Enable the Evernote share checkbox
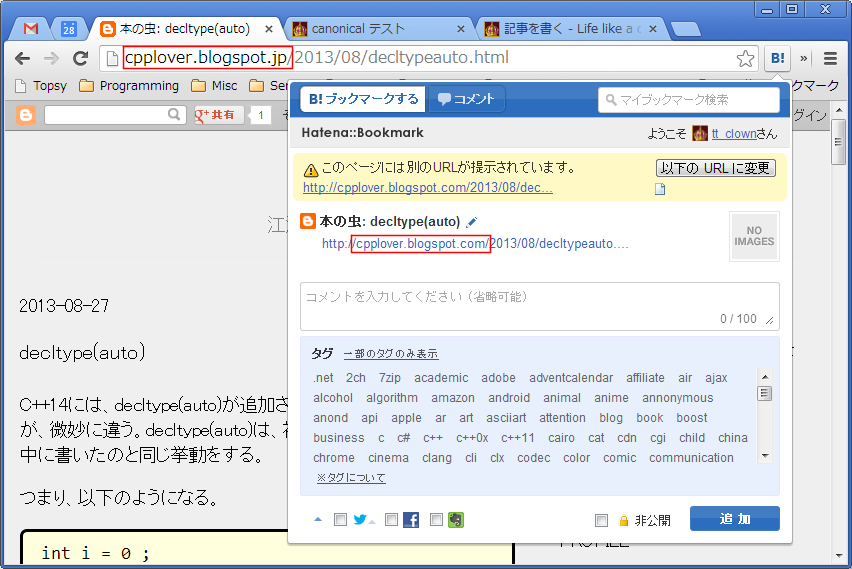Viewport: 852px width, 569px height. (x=436, y=520)
